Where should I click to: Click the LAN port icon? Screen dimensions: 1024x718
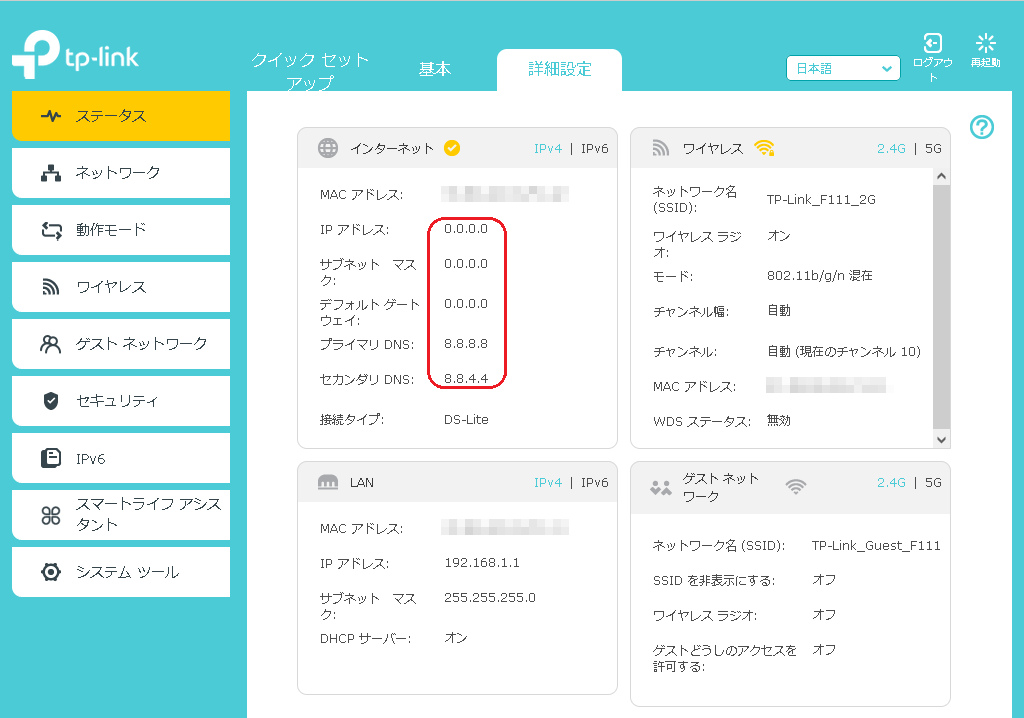(328, 482)
